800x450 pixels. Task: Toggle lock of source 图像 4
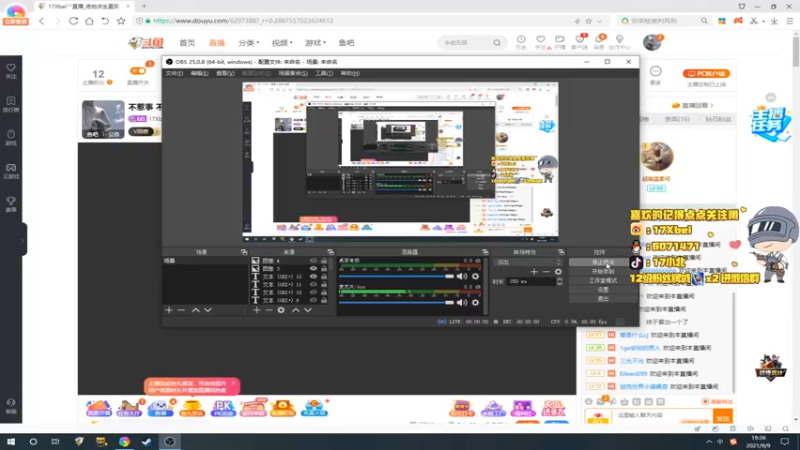tap(324, 261)
